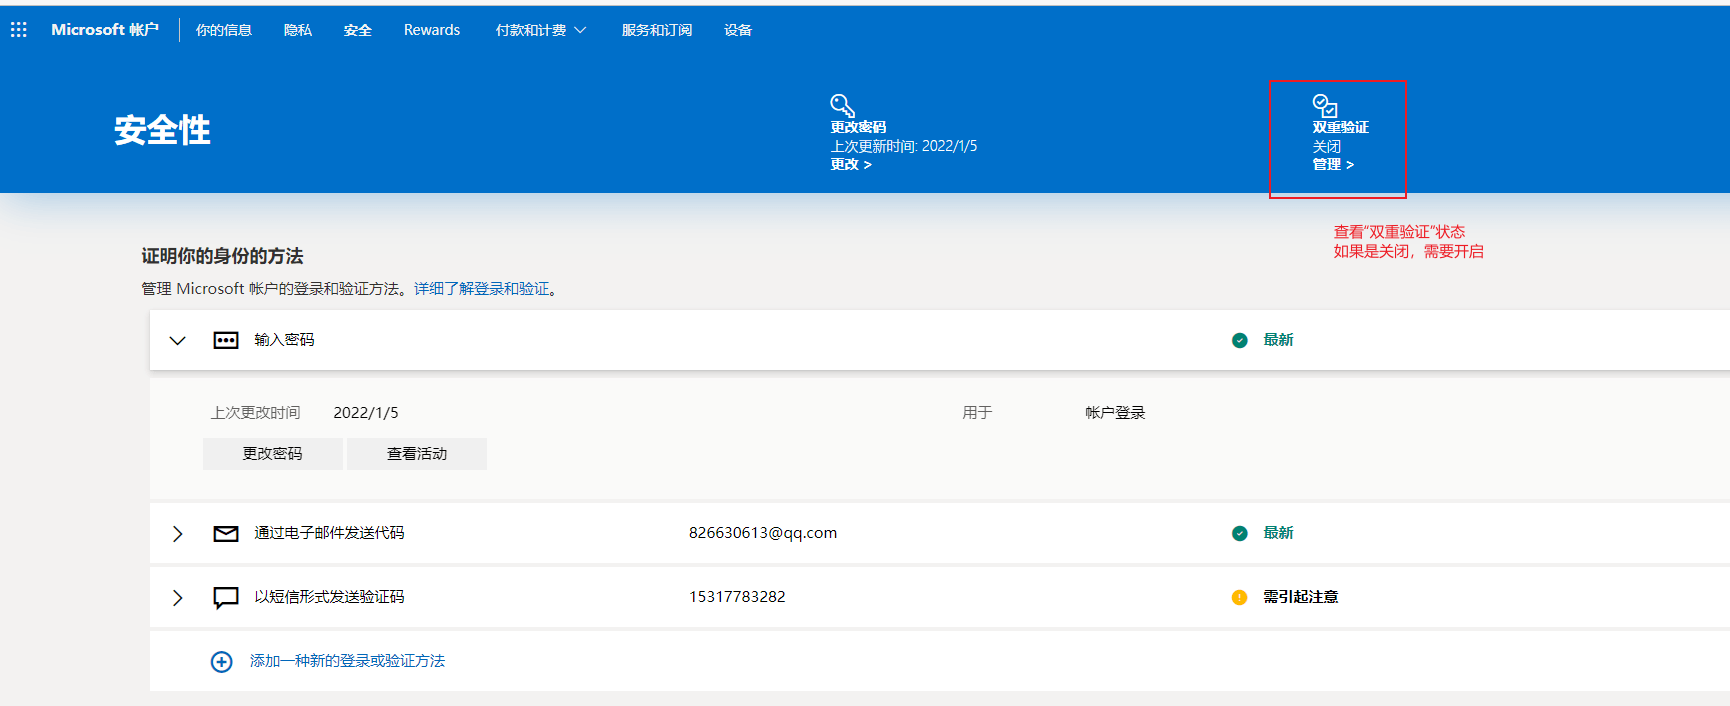Open the 设备 tab
The height and width of the screenshot is (706, 1730).
738,30
